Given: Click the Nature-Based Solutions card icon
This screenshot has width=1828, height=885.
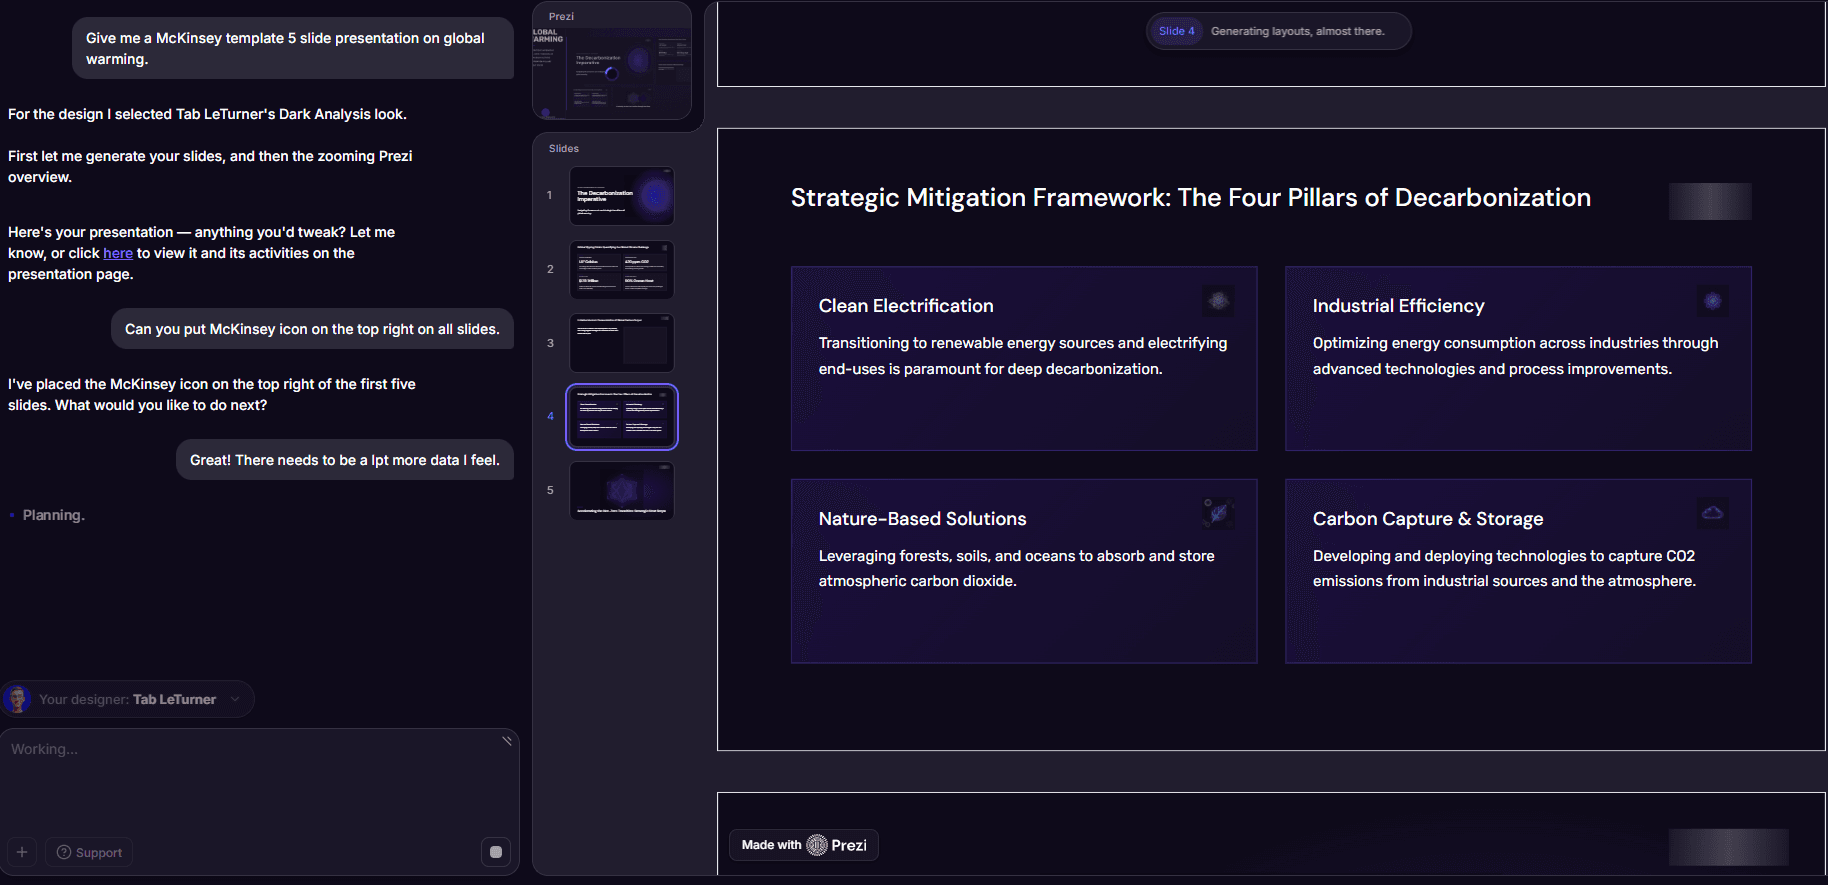Looking at the screenshot, I should click(1218, 513).
